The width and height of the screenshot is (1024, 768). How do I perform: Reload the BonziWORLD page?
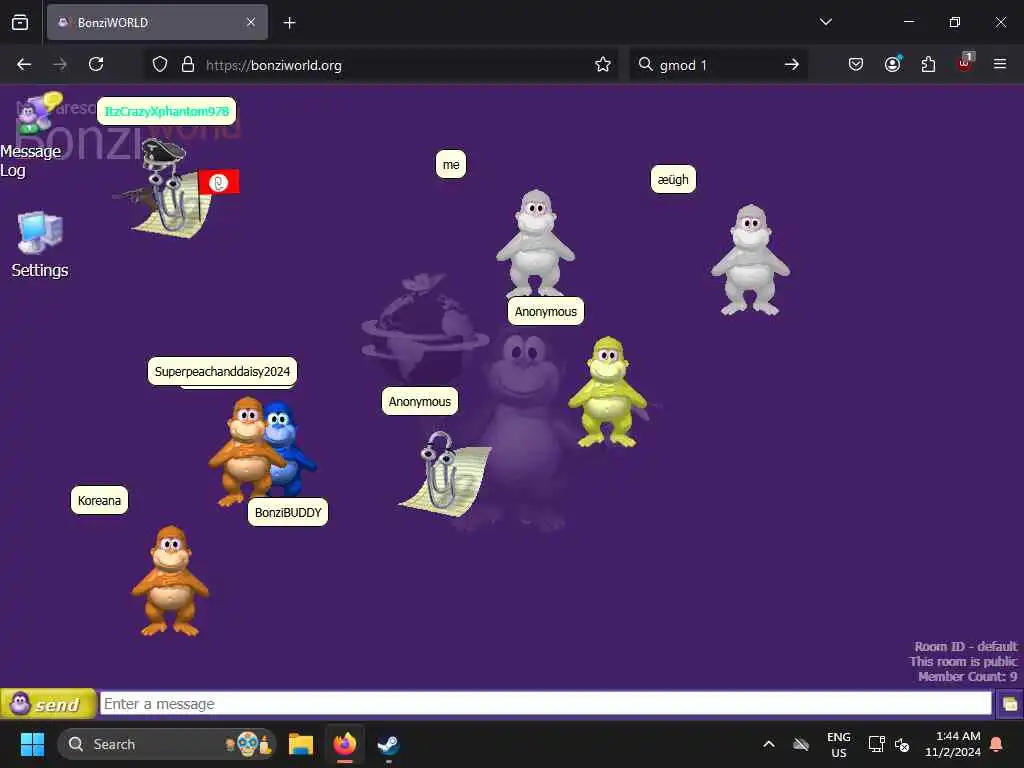(96, 65)
